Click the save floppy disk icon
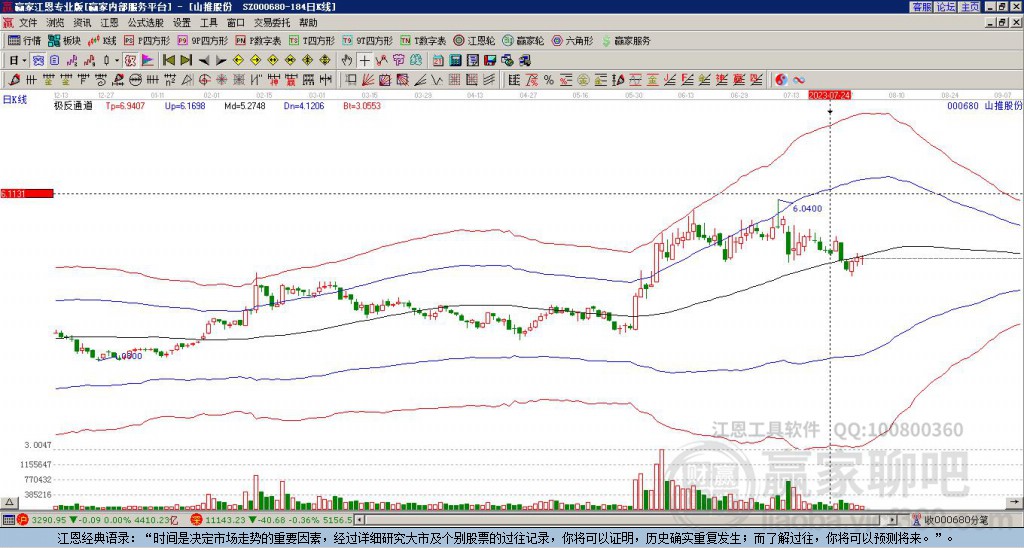 tap(490, 61)
